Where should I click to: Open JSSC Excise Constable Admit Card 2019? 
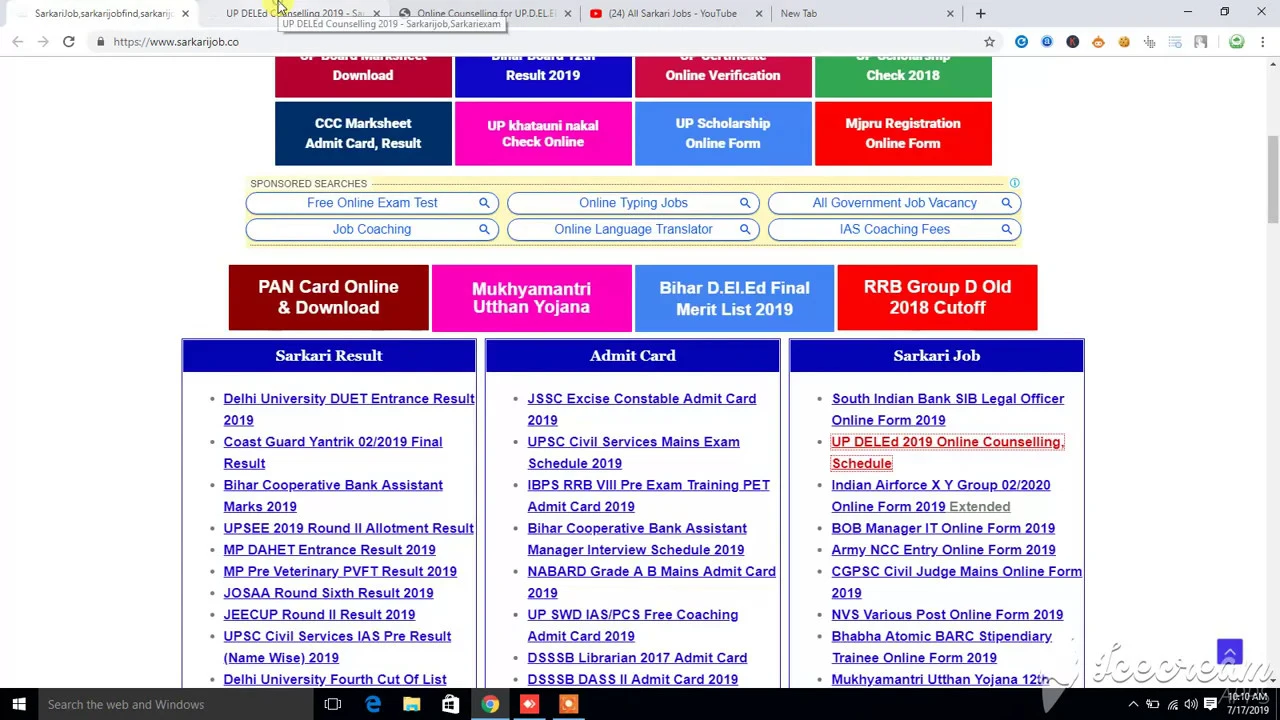click(x=641, y=409)
